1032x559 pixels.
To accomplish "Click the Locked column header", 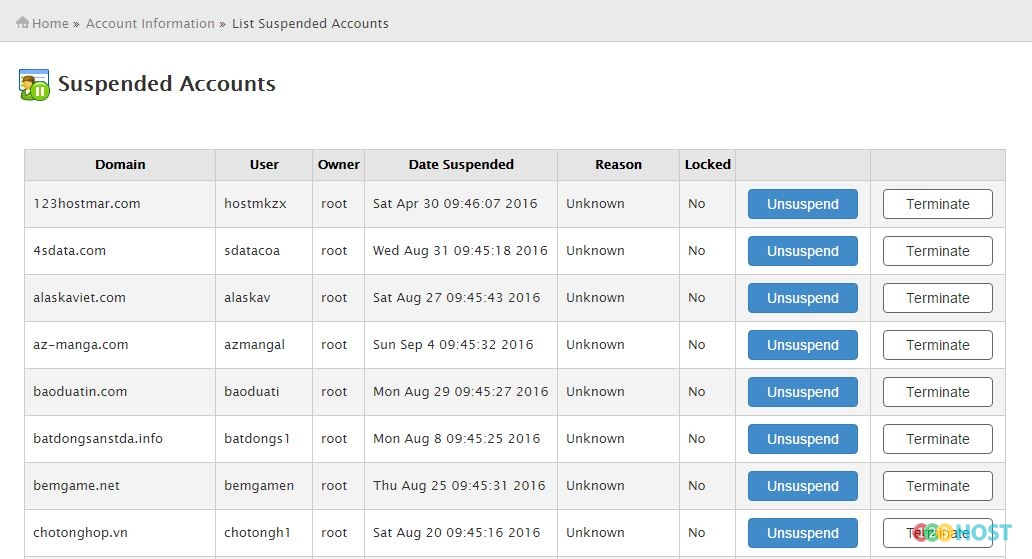I will pos(708,165).
